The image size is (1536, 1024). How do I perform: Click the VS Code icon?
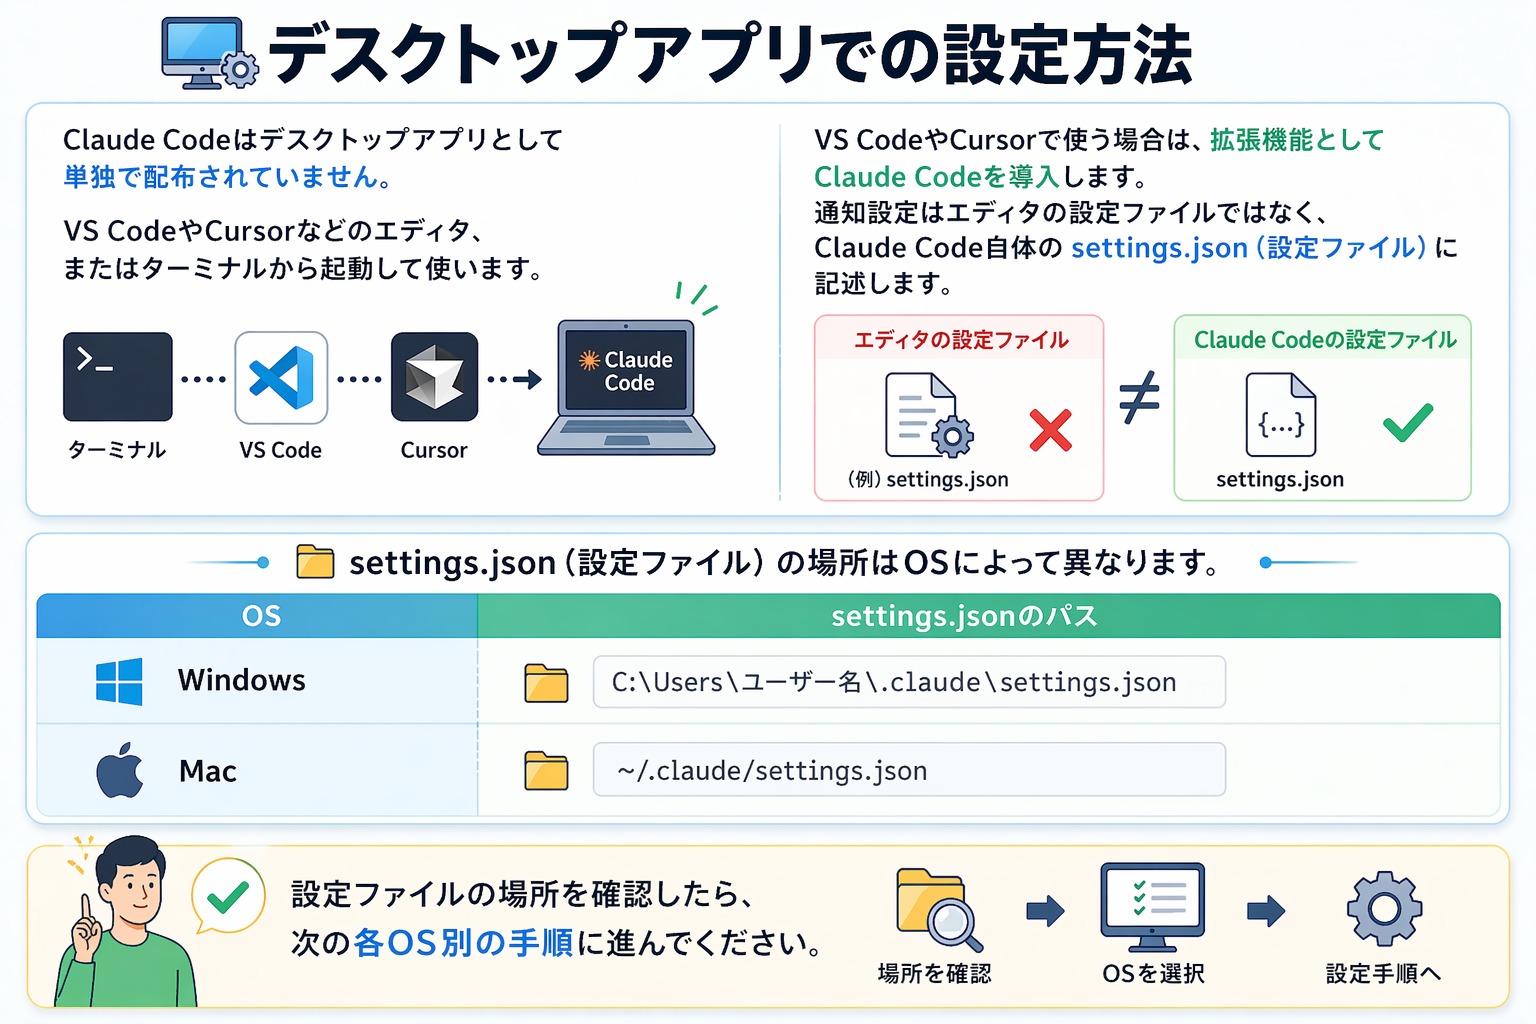click(x=281, y=377)
